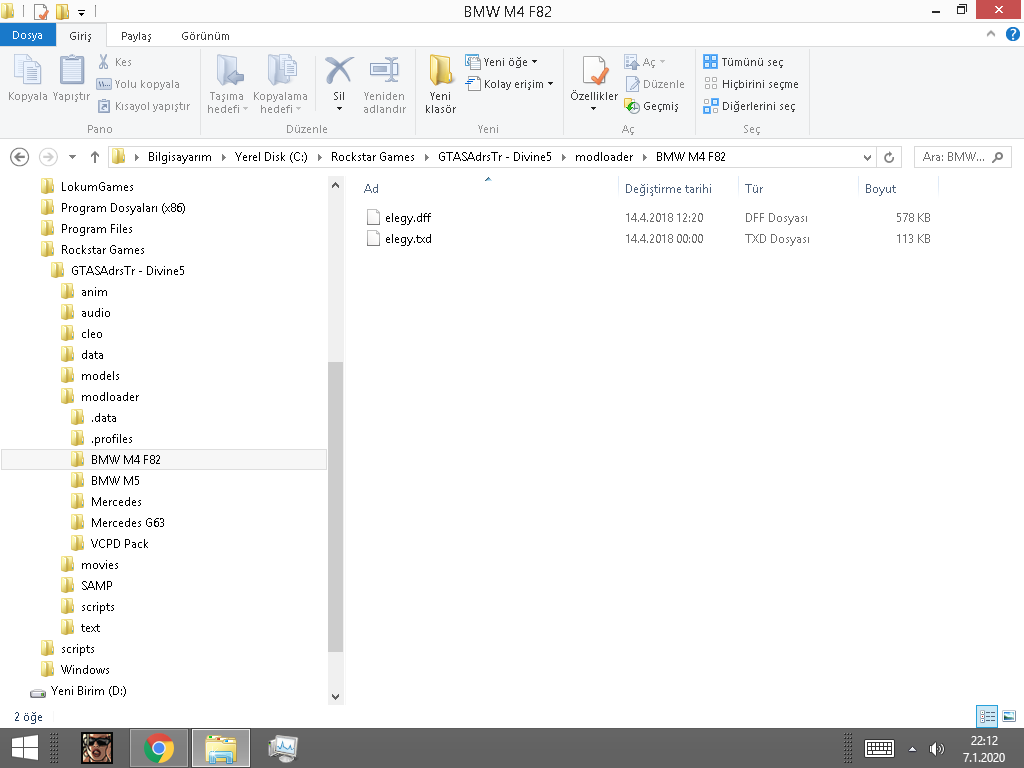Open the address bar history dropdown
Image resolution: width=1024 pixels, height=768 pixels.
[867, 157]
